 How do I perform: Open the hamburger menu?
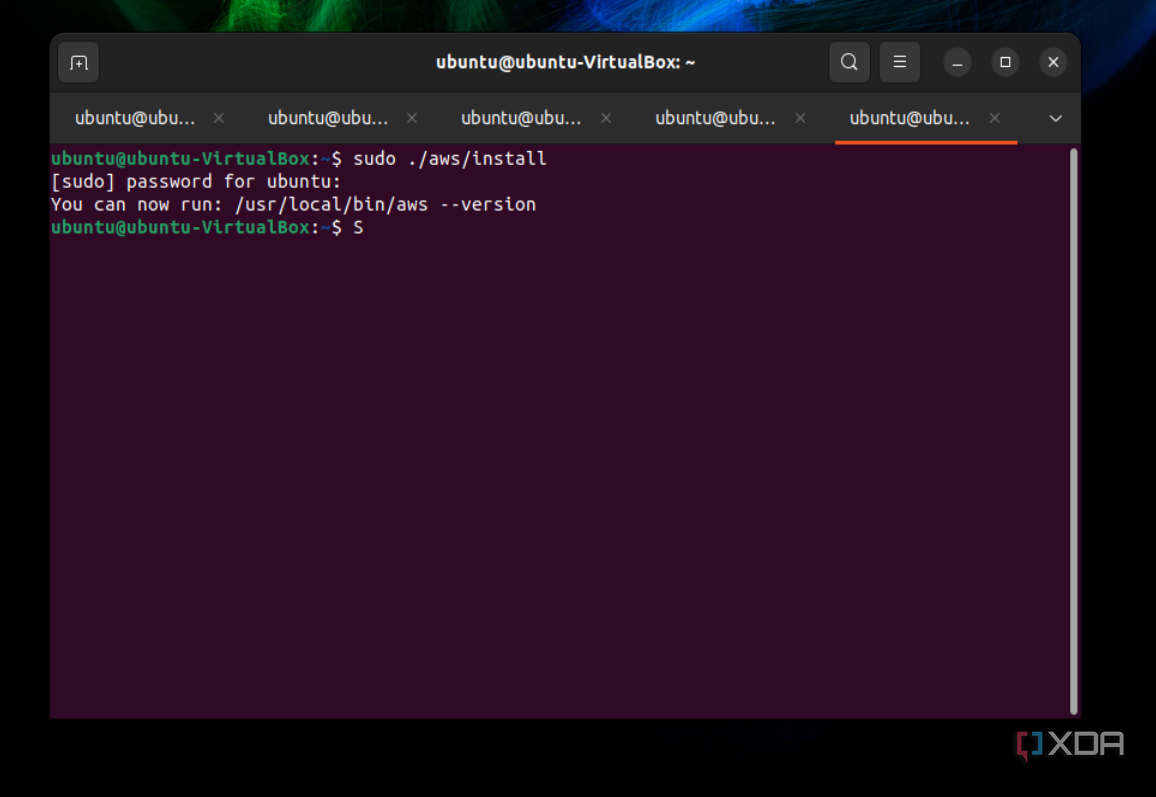tap(899, 63)
